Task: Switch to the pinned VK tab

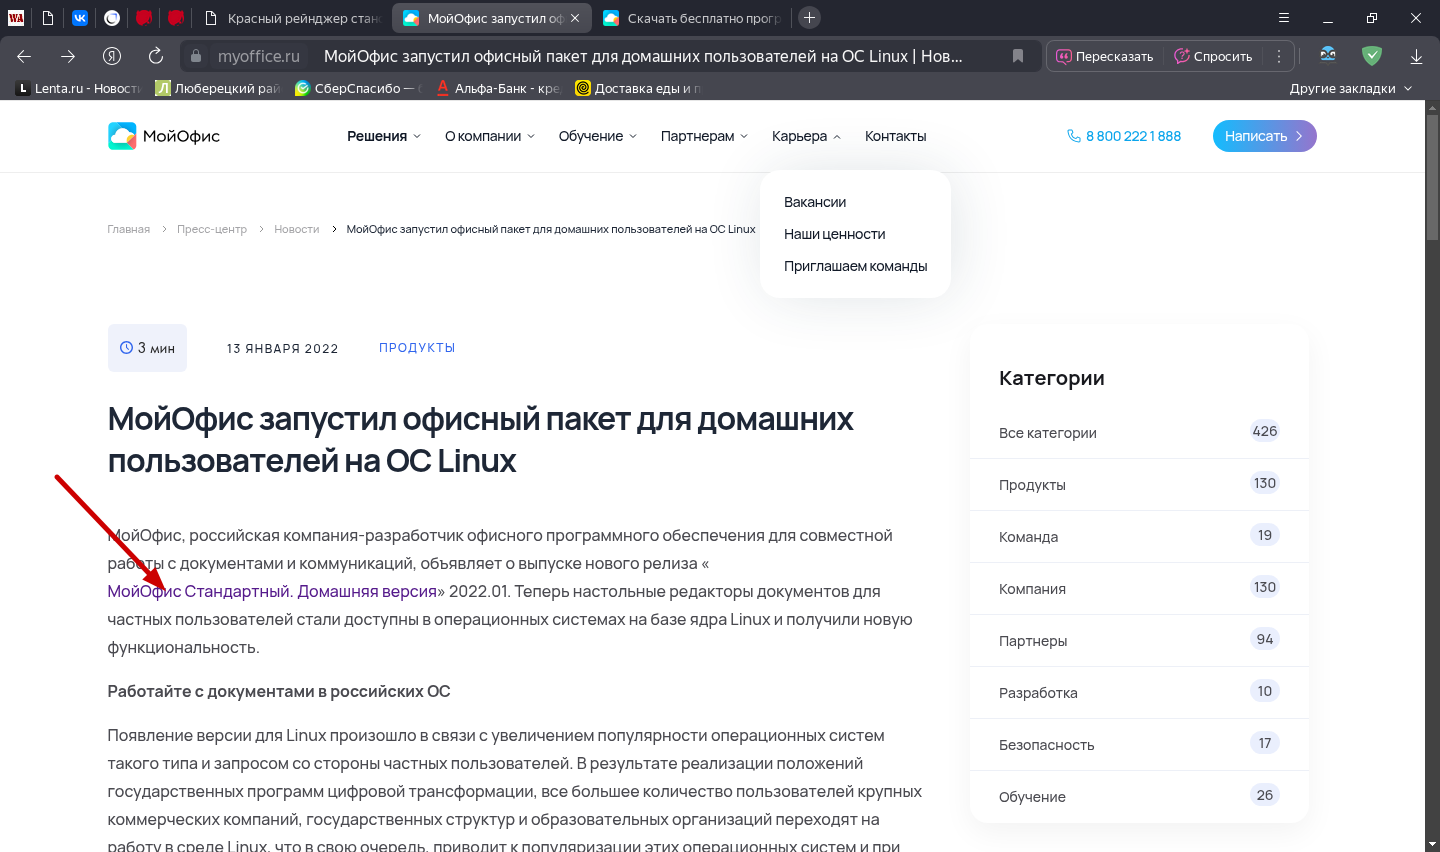Action: click(x=80, y=18)
